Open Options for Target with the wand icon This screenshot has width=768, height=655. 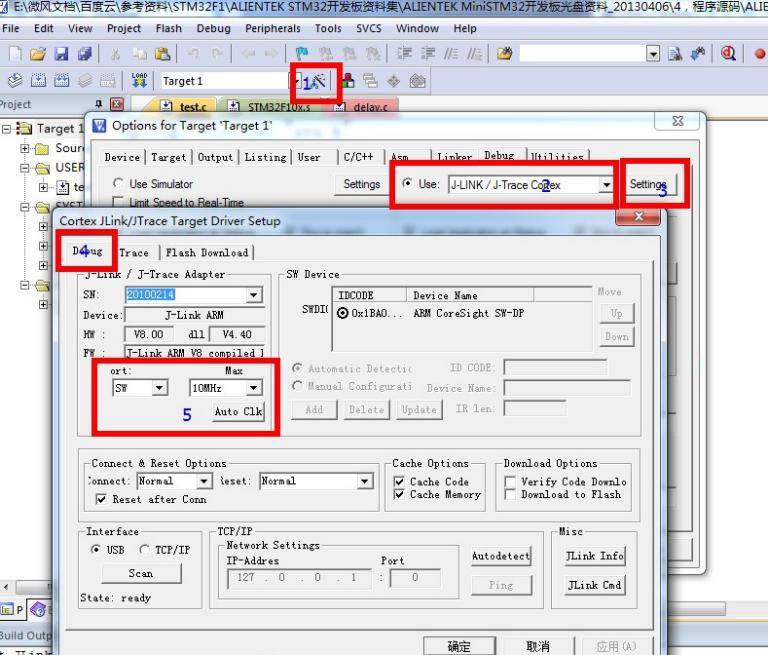pyautogui.click(x=318, y=81)
